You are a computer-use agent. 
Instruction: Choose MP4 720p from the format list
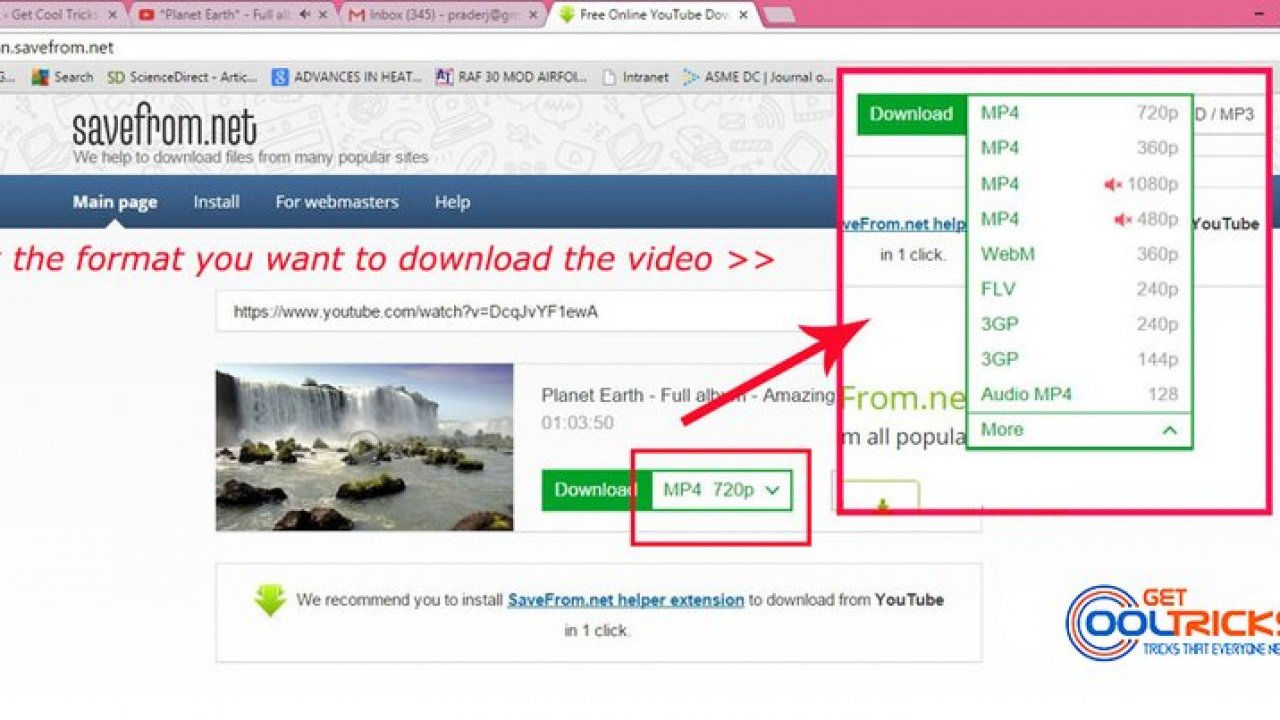[1079, 113]
